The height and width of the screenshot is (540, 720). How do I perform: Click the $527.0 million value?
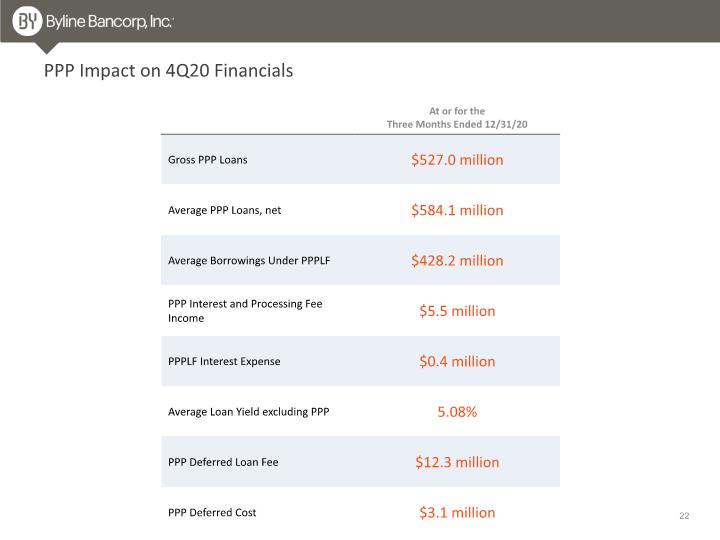(457, 160)
